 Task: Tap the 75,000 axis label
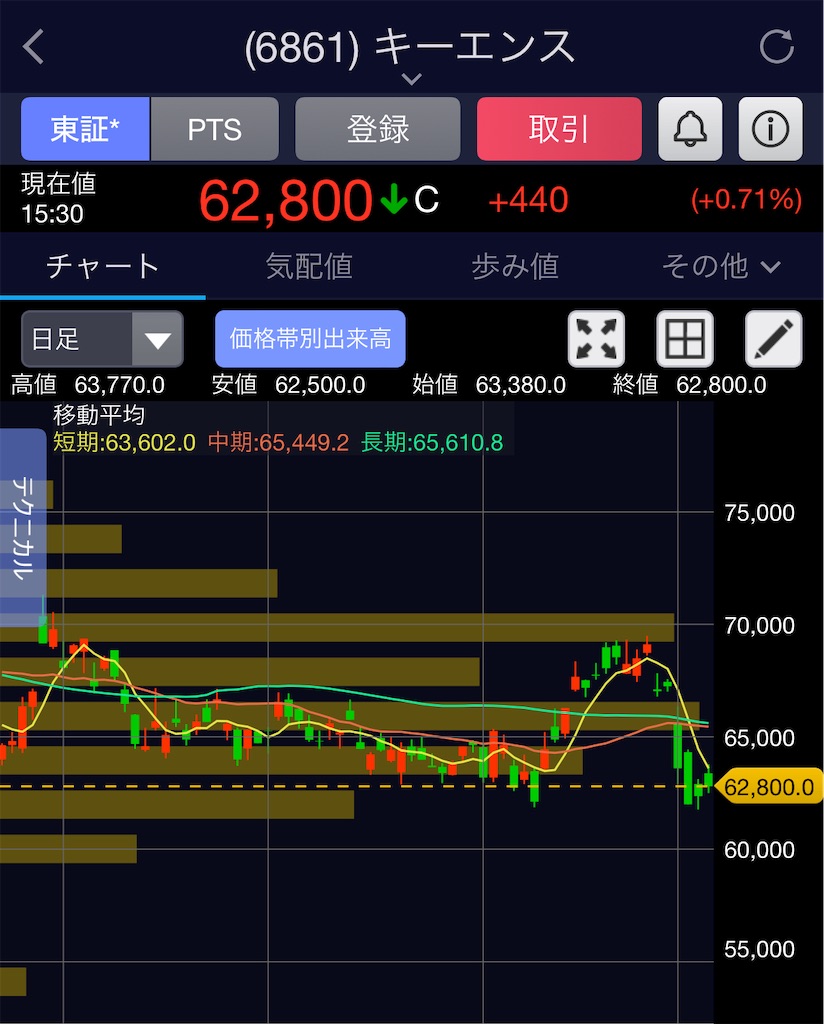tap(759, 513)
